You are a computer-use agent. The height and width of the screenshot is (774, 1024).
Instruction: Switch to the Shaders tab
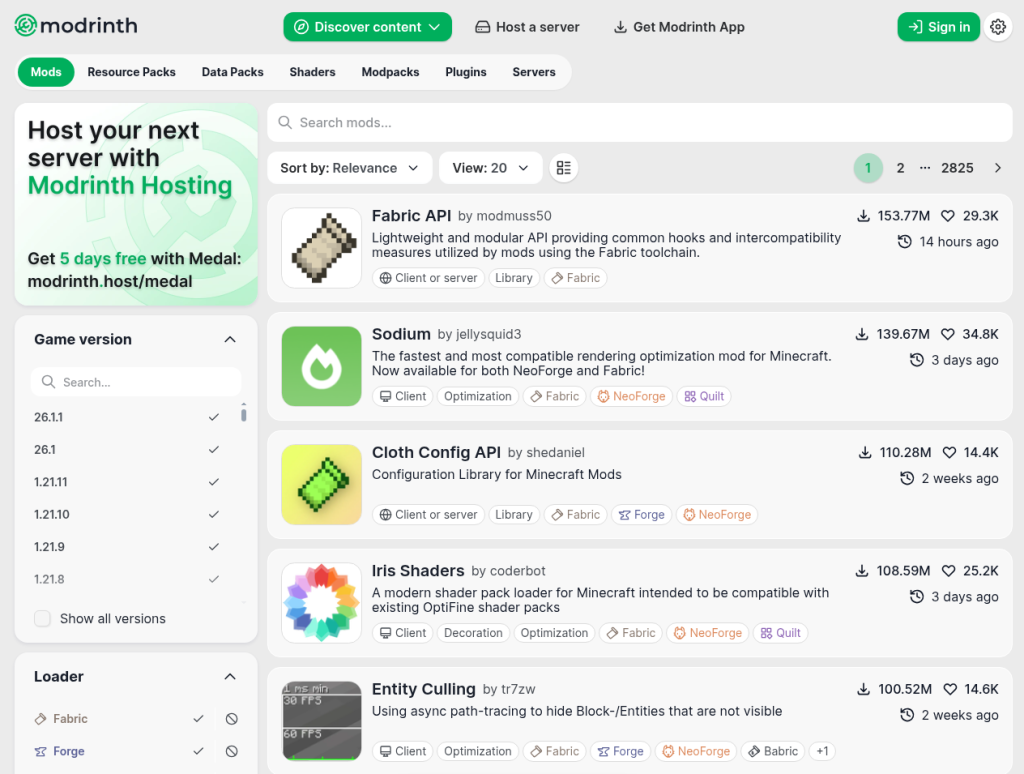pos(312,72)
